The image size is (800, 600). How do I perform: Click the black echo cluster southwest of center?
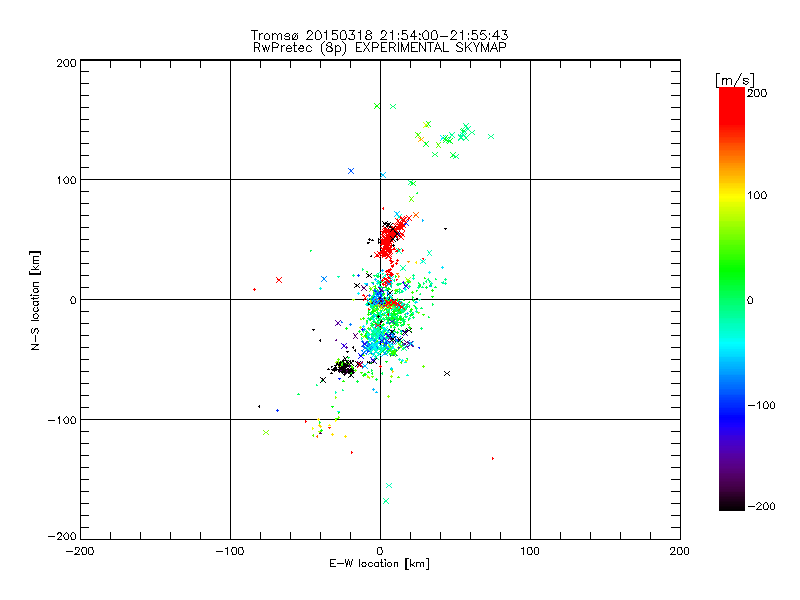(x=343, y=367)
